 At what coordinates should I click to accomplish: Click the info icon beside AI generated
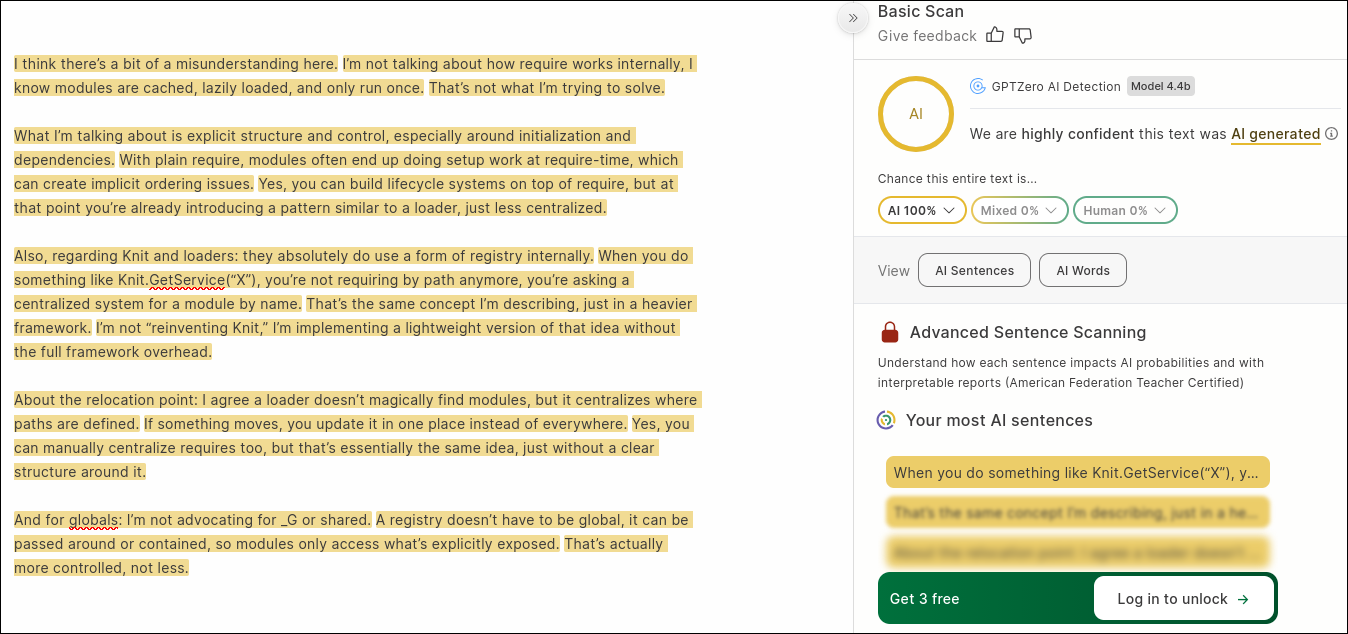pos(1330,133)
